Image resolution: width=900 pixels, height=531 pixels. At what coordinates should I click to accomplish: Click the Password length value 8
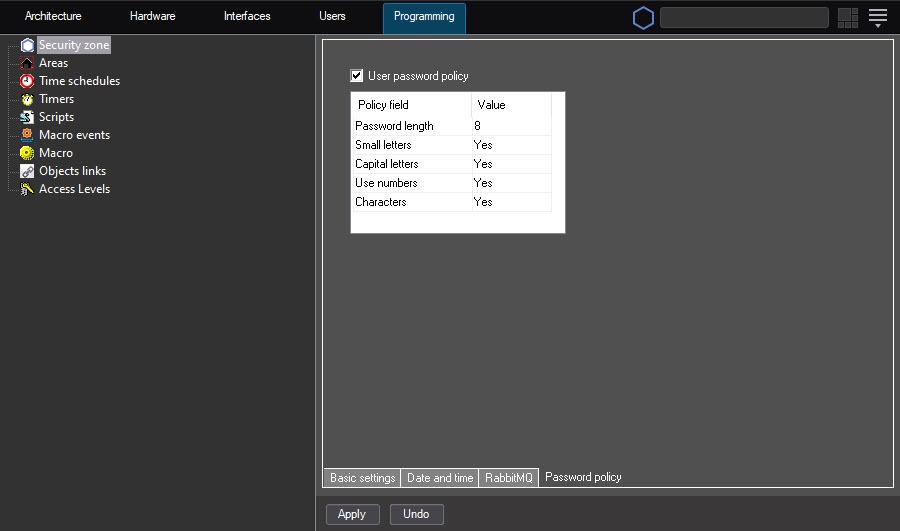[x=511, y=126]
